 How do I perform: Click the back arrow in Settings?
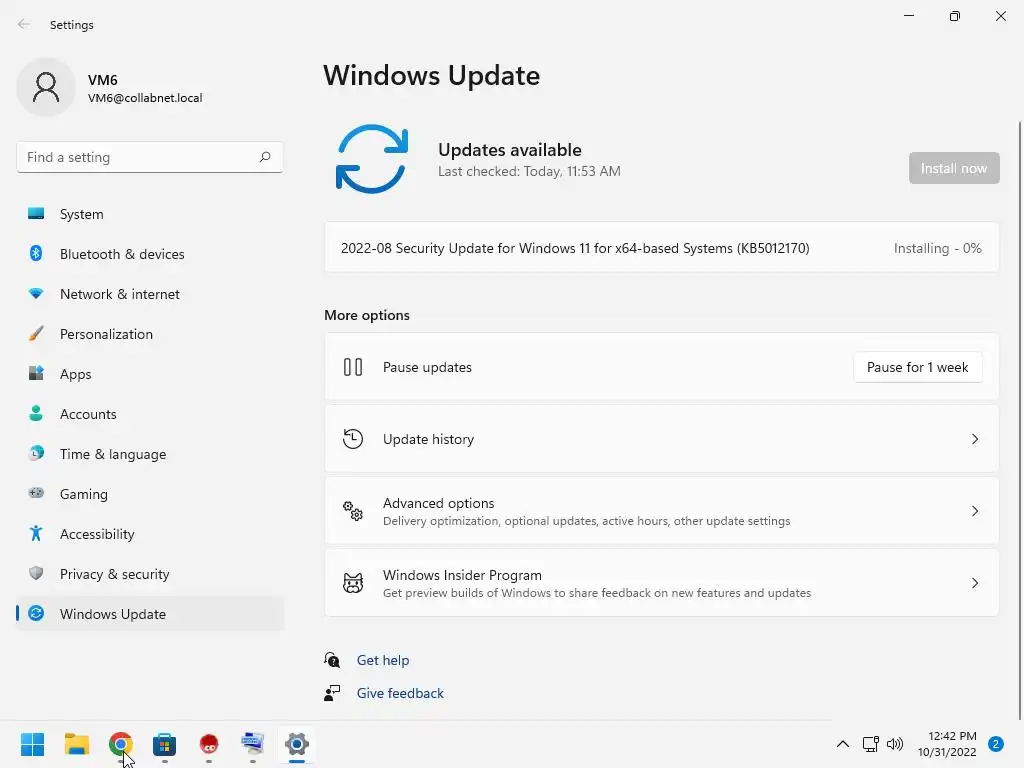click(x=24, y=24)
